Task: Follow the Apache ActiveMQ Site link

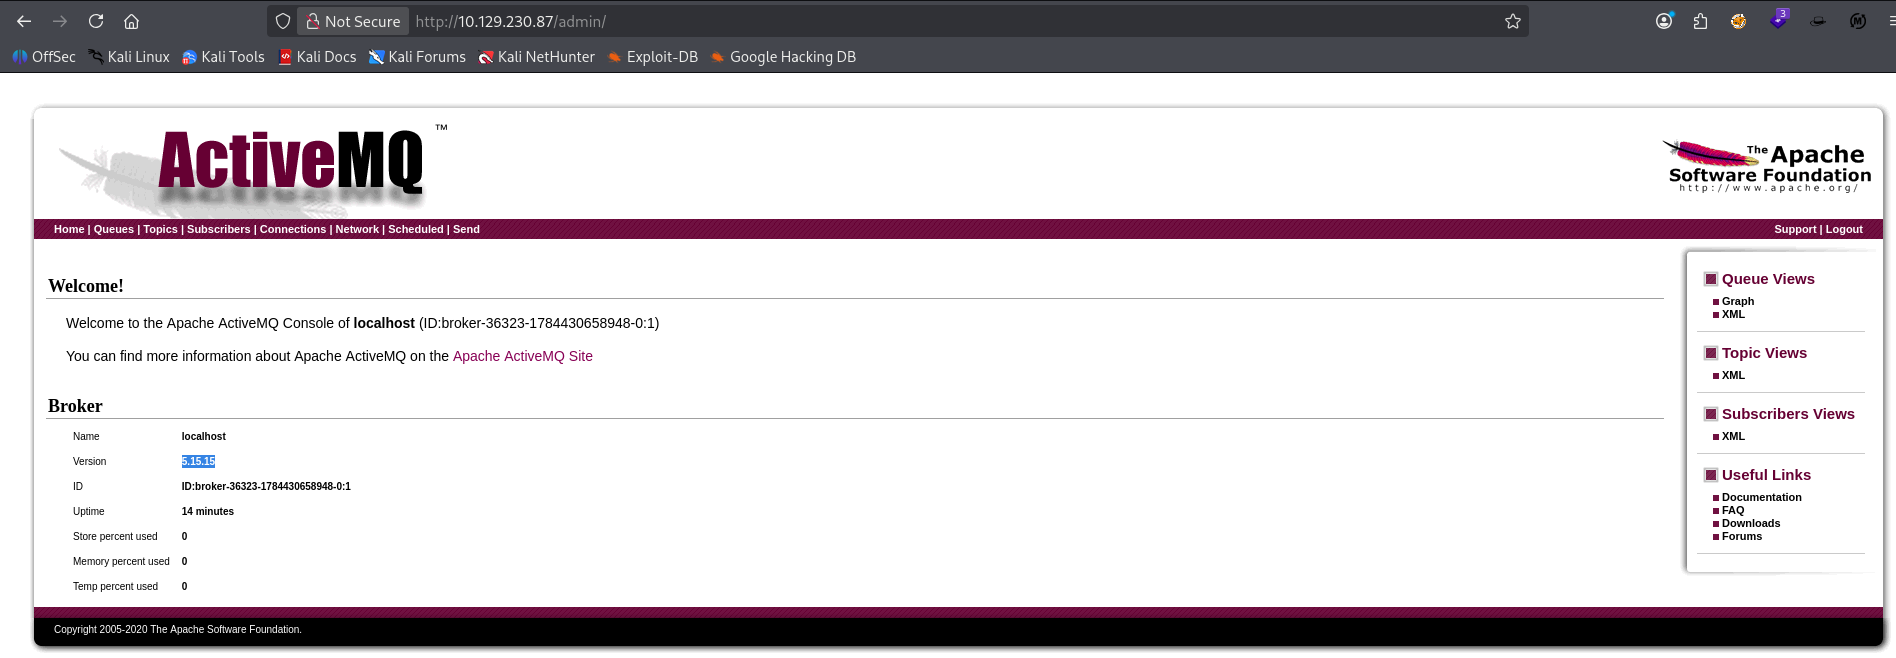Action: click(x=523, y=356)
